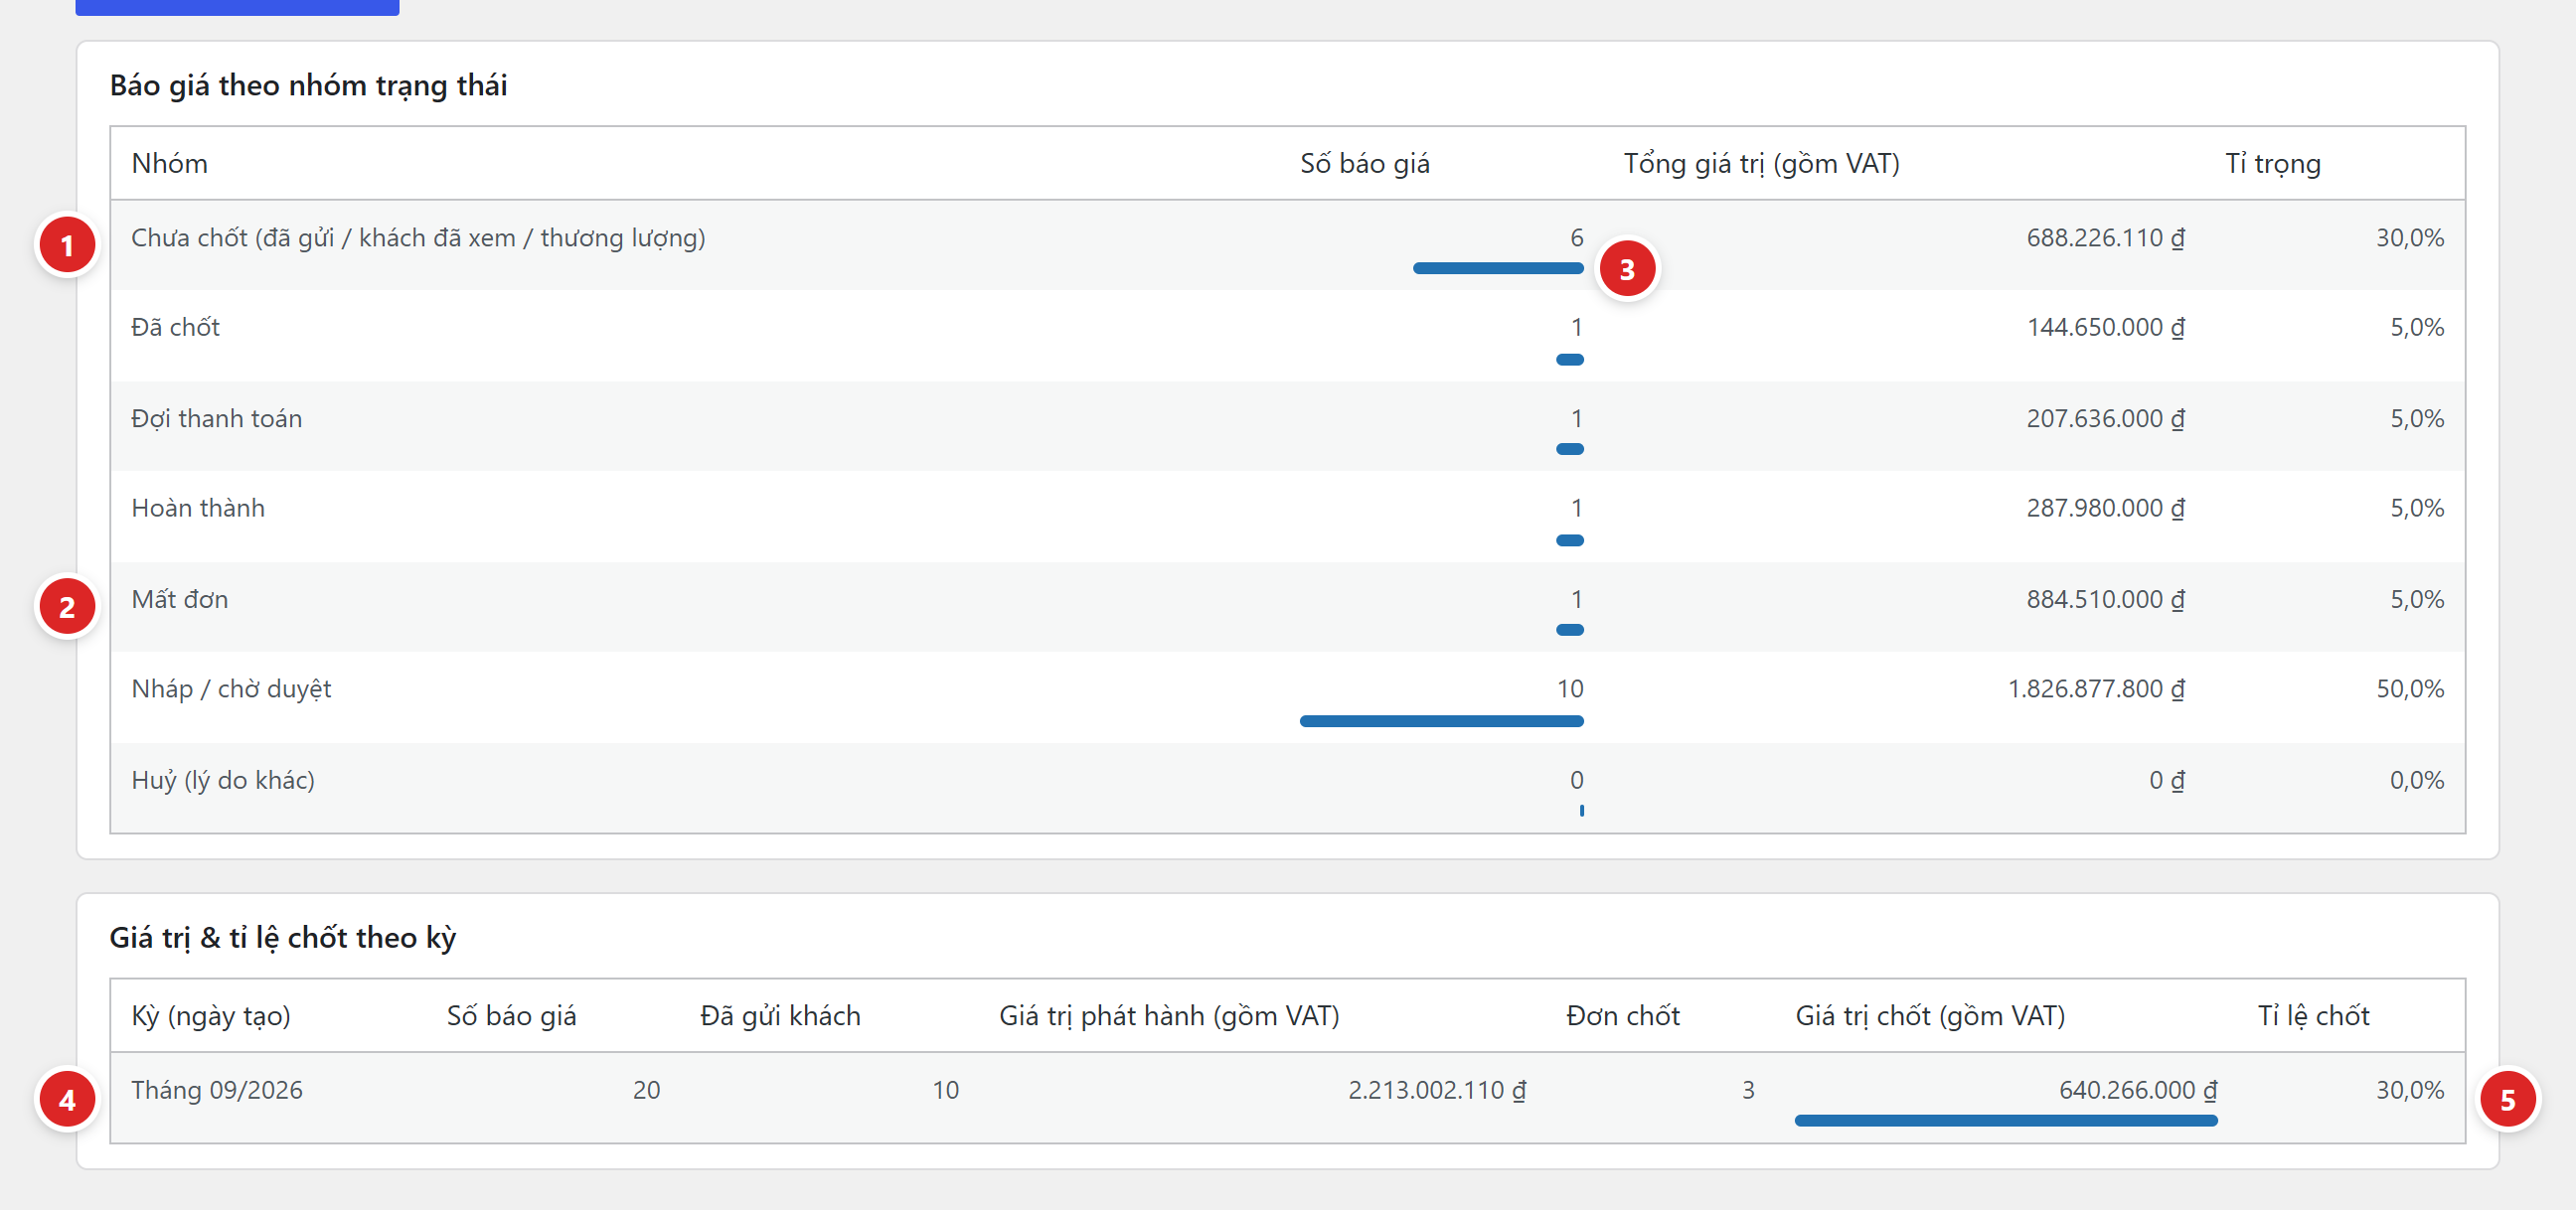The width and height of the screenshot is (2576, 1210).
Task: Select the "Tháng 09/2026" period cell
Action: (x=216, y=1090)
